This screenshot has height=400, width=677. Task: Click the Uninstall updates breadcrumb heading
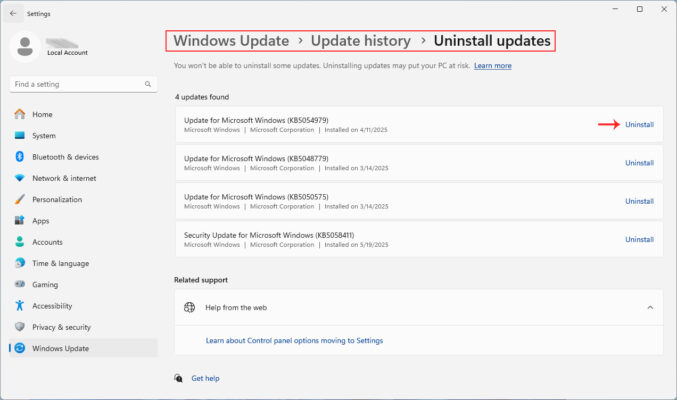(492, 41)
